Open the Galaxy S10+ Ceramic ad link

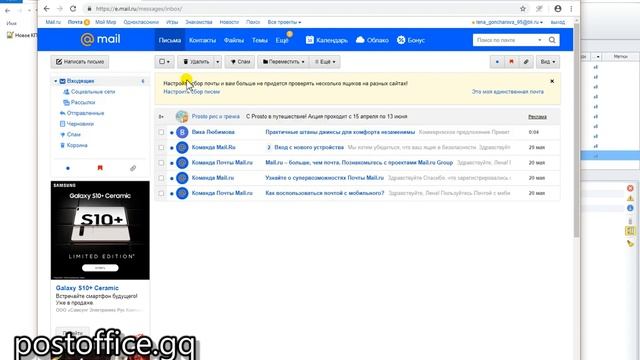(x=87, y=288)
